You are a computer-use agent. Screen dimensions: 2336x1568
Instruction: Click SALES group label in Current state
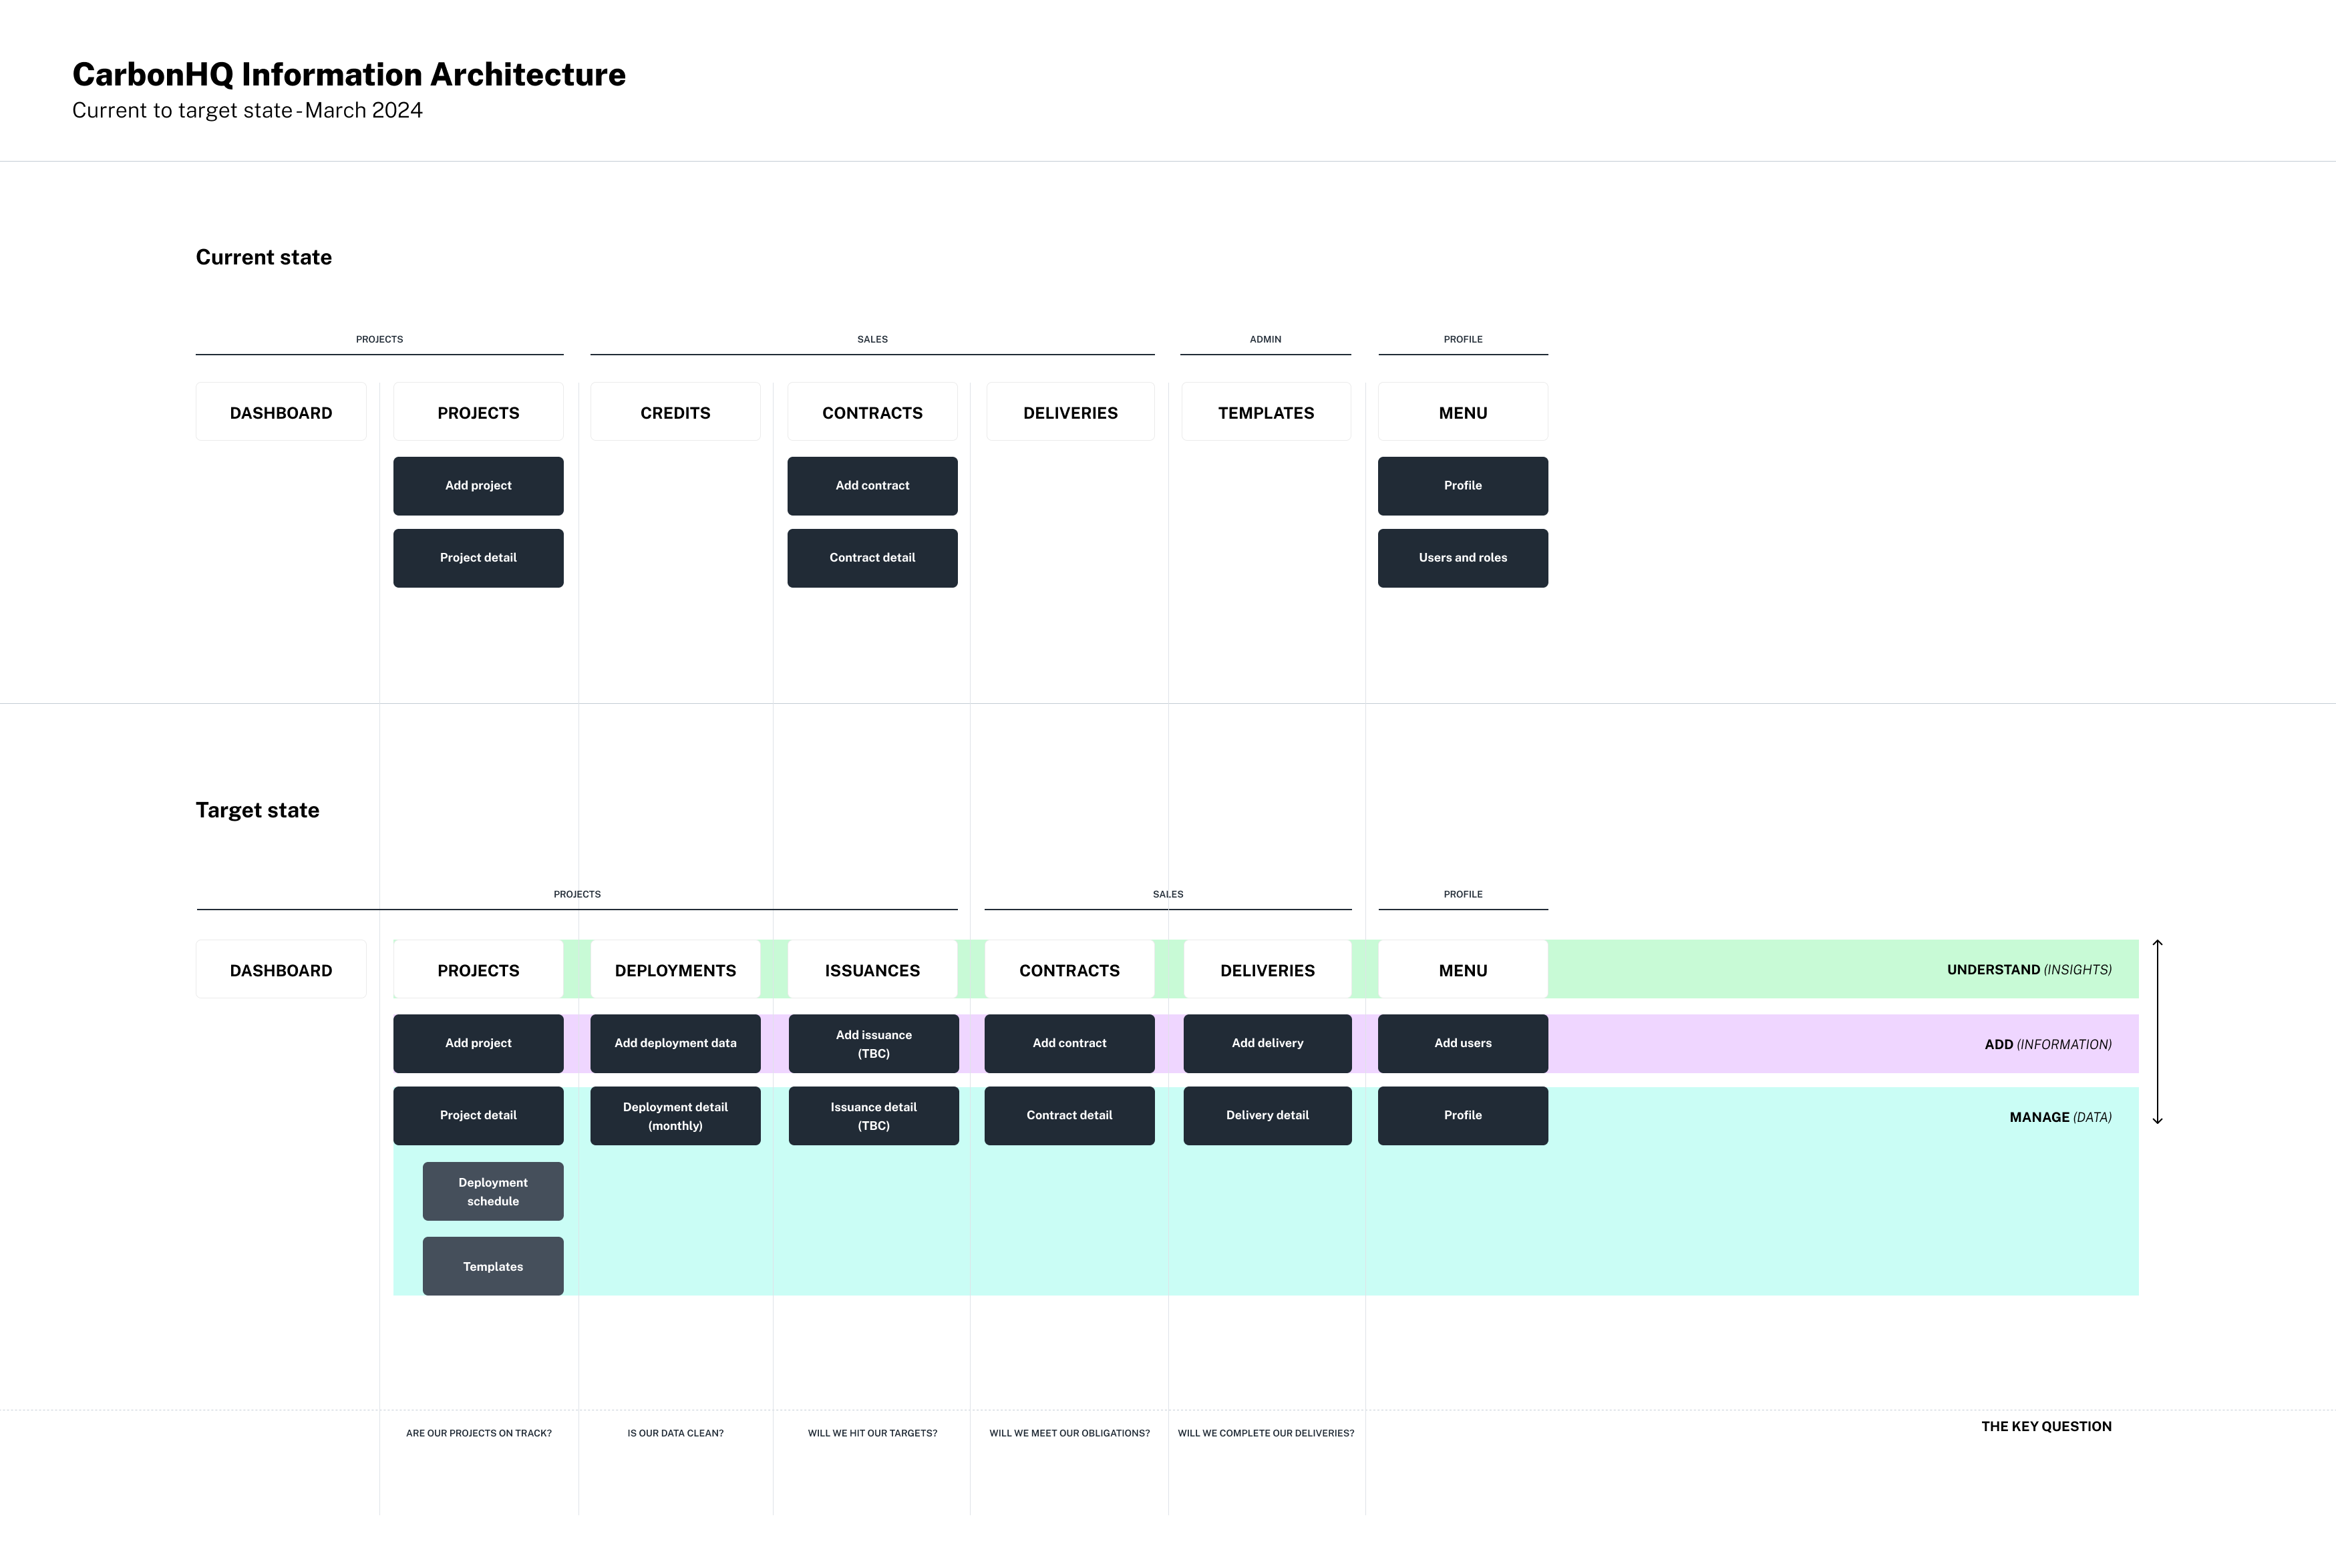872,340
